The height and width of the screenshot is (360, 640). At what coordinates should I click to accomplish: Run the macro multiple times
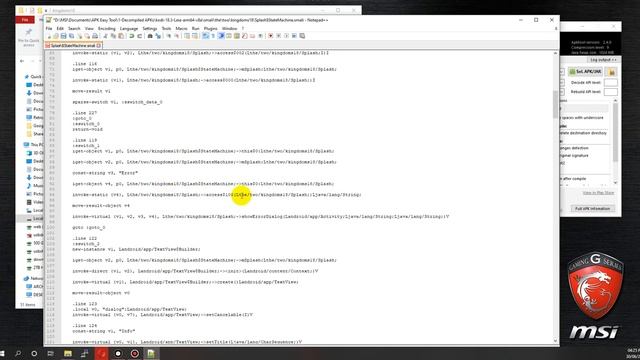click(295, 36)
